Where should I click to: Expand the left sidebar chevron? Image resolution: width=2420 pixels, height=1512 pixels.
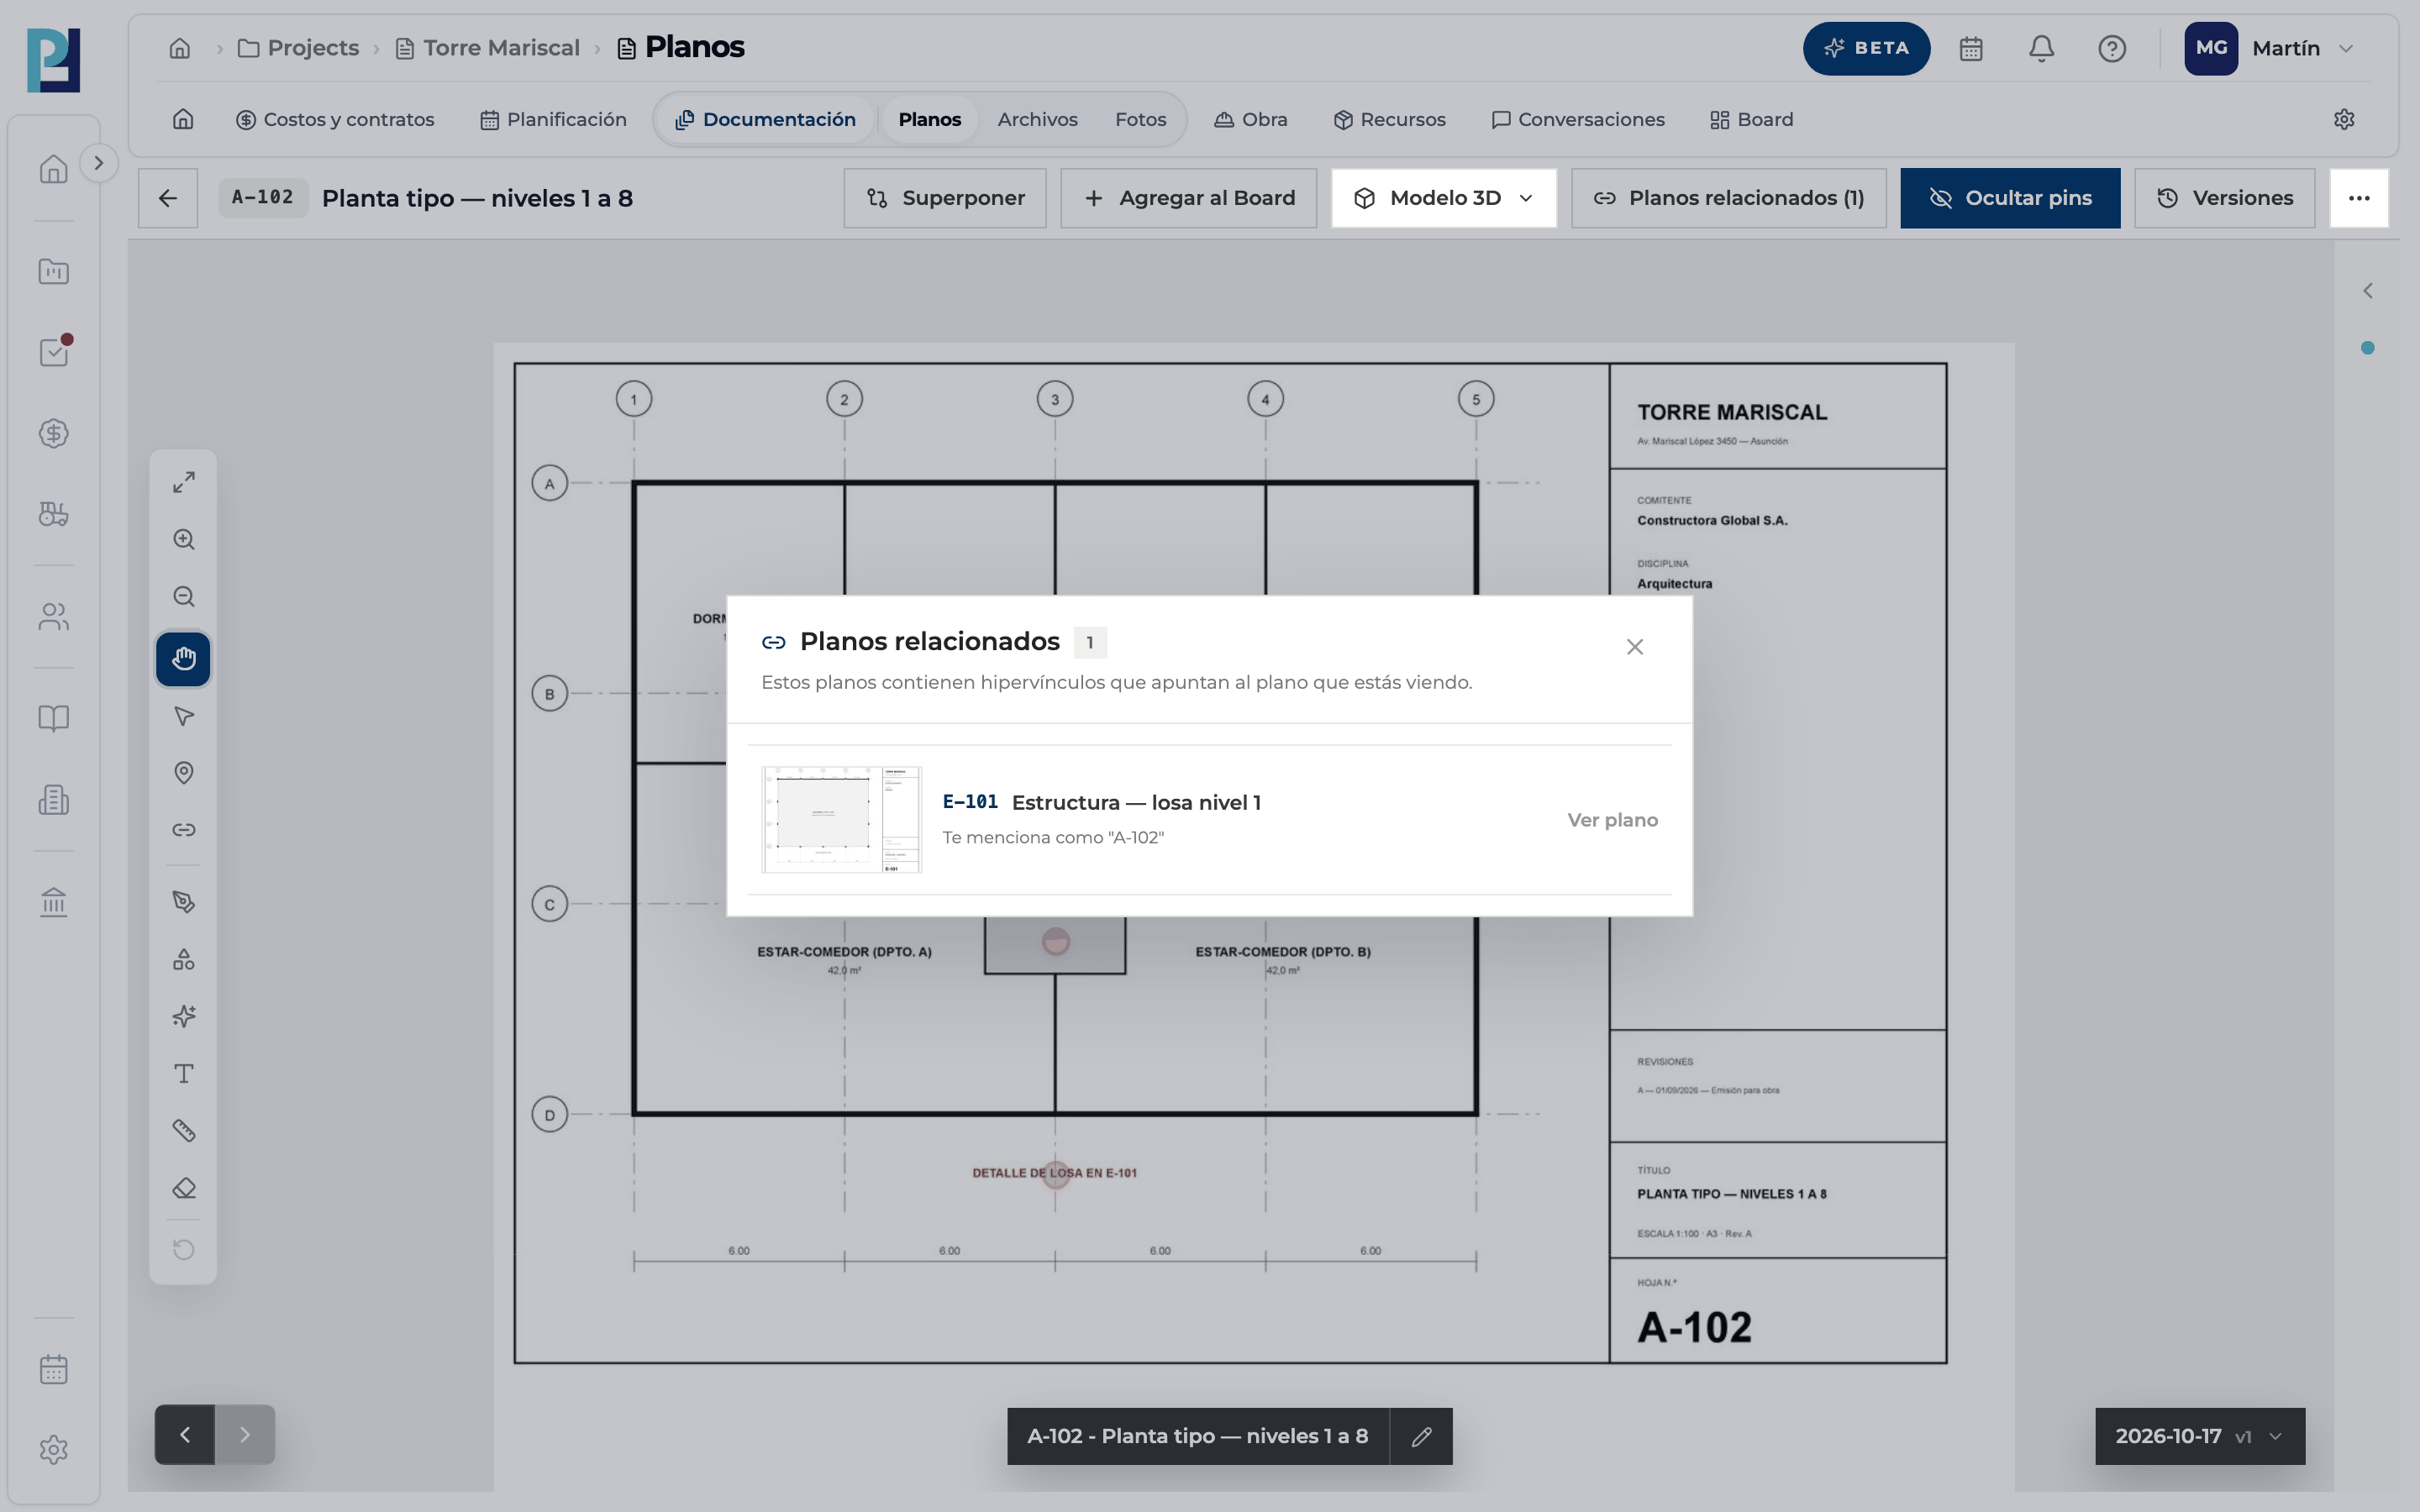pyautogui.click(x=98, y=163)
